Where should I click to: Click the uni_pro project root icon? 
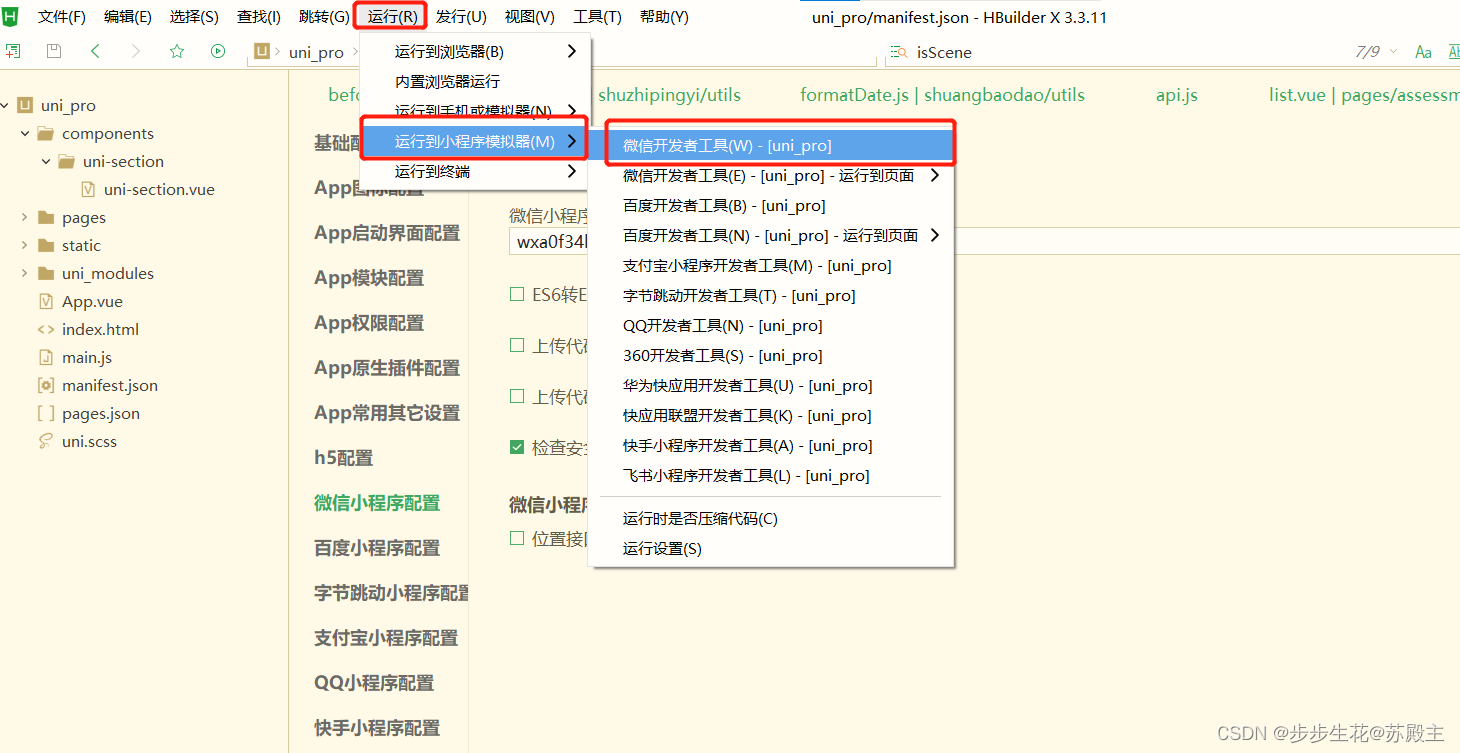[25, 105]
